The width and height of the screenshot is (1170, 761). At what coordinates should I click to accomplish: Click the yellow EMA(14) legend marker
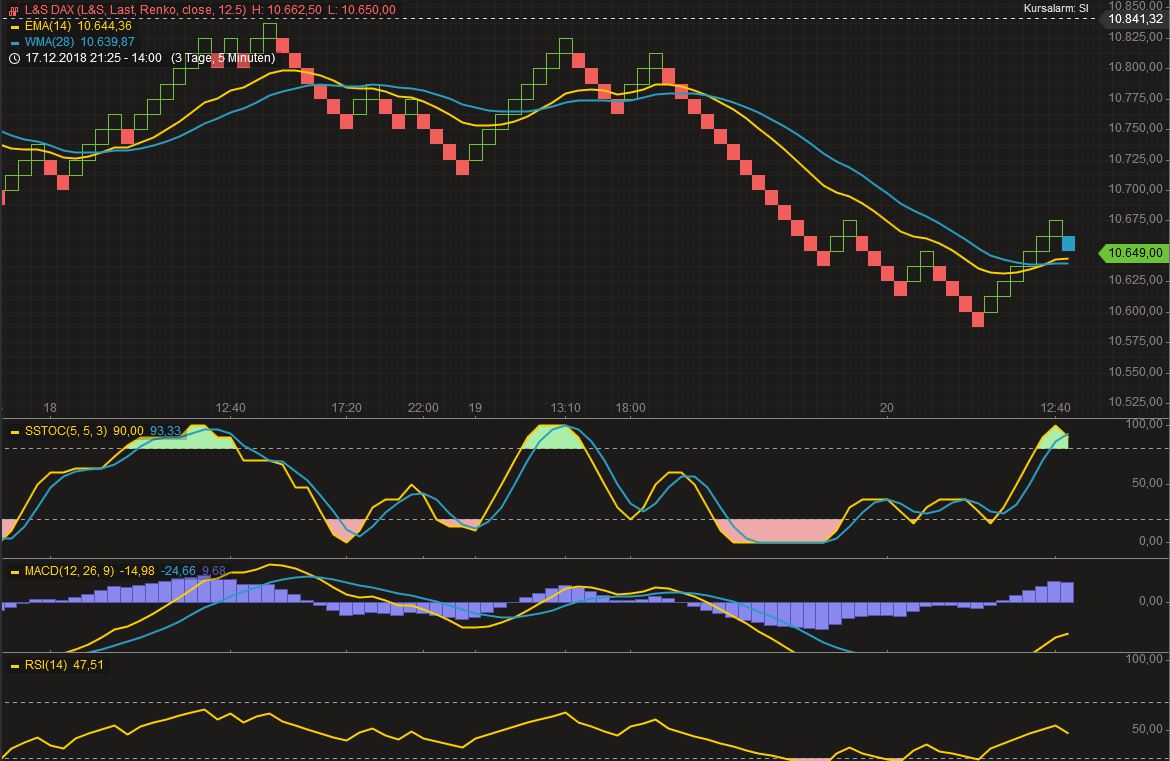[x=14, y=27]
